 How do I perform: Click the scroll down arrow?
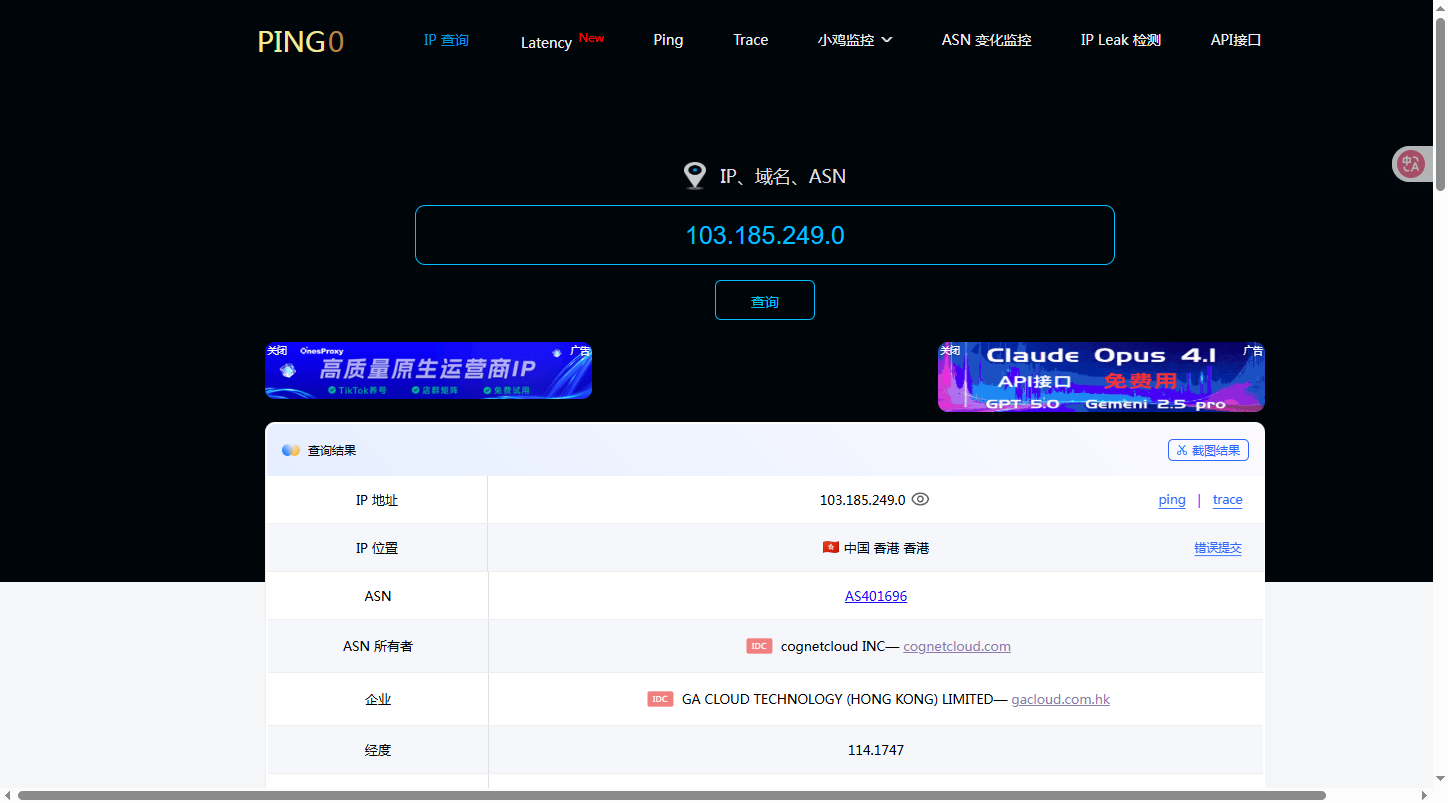click(x=1440, y=778)
